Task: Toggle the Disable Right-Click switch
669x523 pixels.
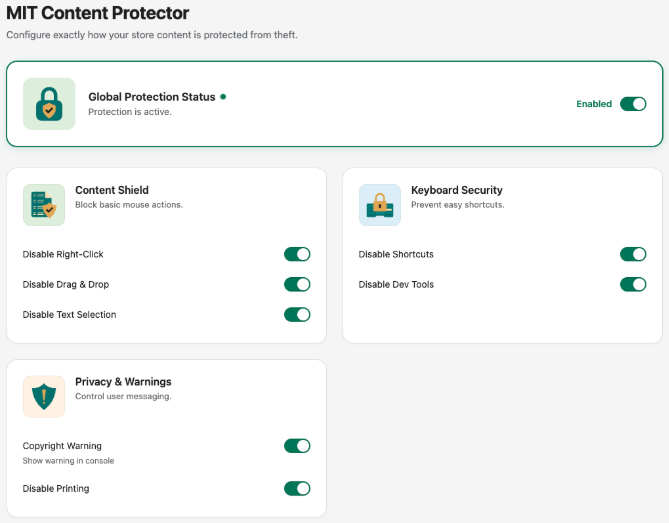Action: click(297, 254)
